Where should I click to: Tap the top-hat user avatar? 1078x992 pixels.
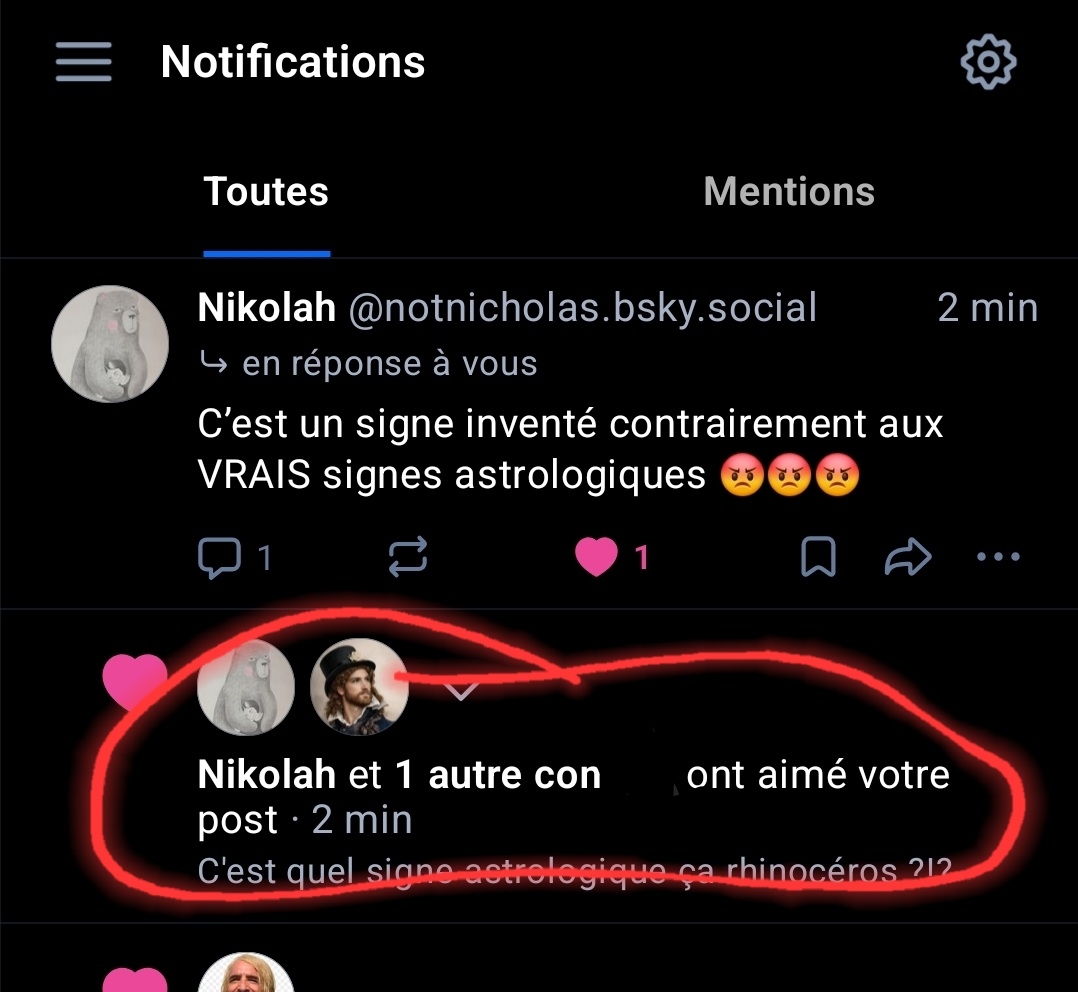359,687
